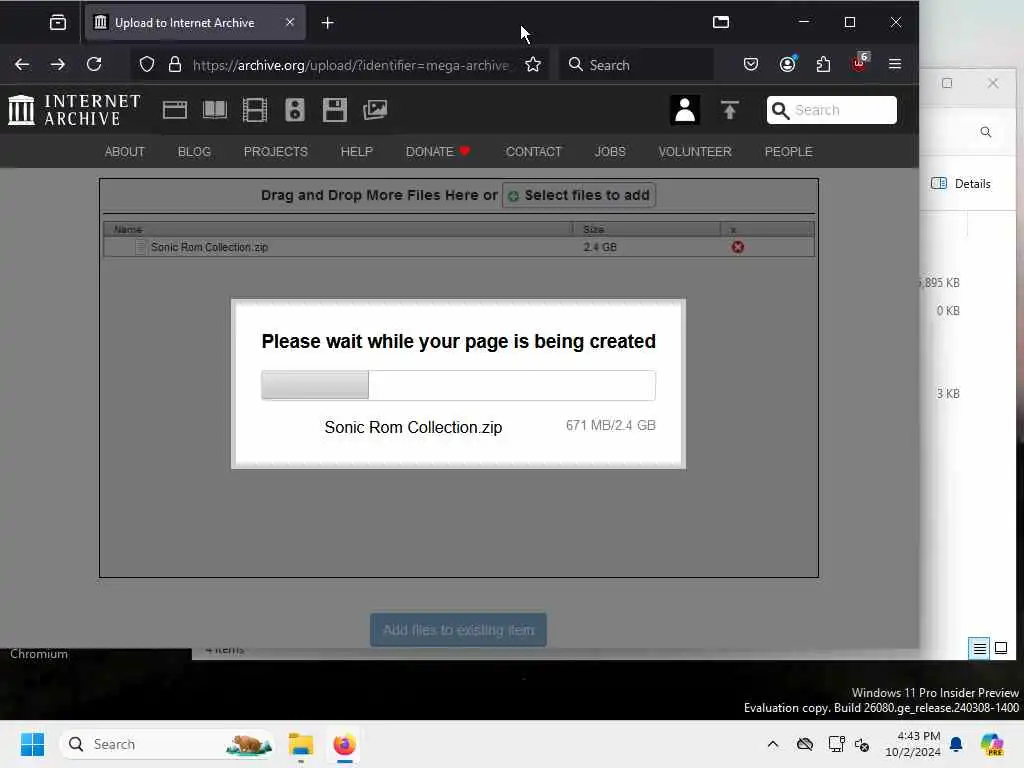The height and width of the screenshot is (768, 1024).
Task: Open the CONTACT navigation link
Action: tap(533, 152)
